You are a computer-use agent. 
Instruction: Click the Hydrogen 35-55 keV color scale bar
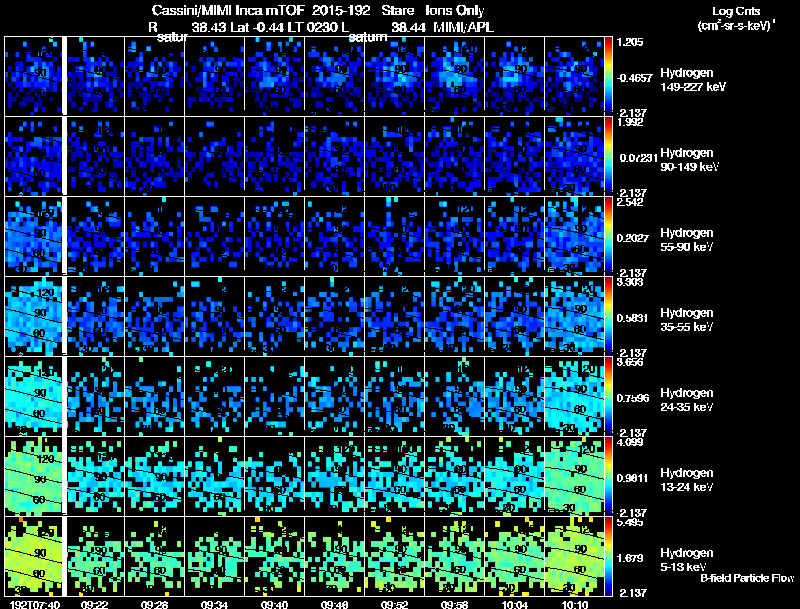(x=608, y=316)
